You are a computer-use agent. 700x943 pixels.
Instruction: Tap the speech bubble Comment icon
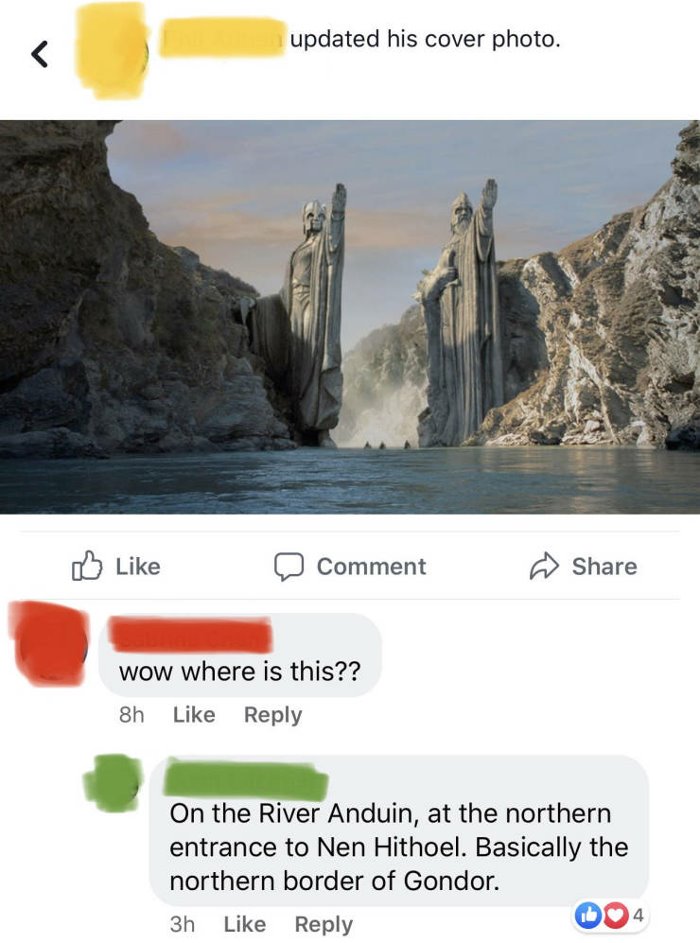[289, 567]
